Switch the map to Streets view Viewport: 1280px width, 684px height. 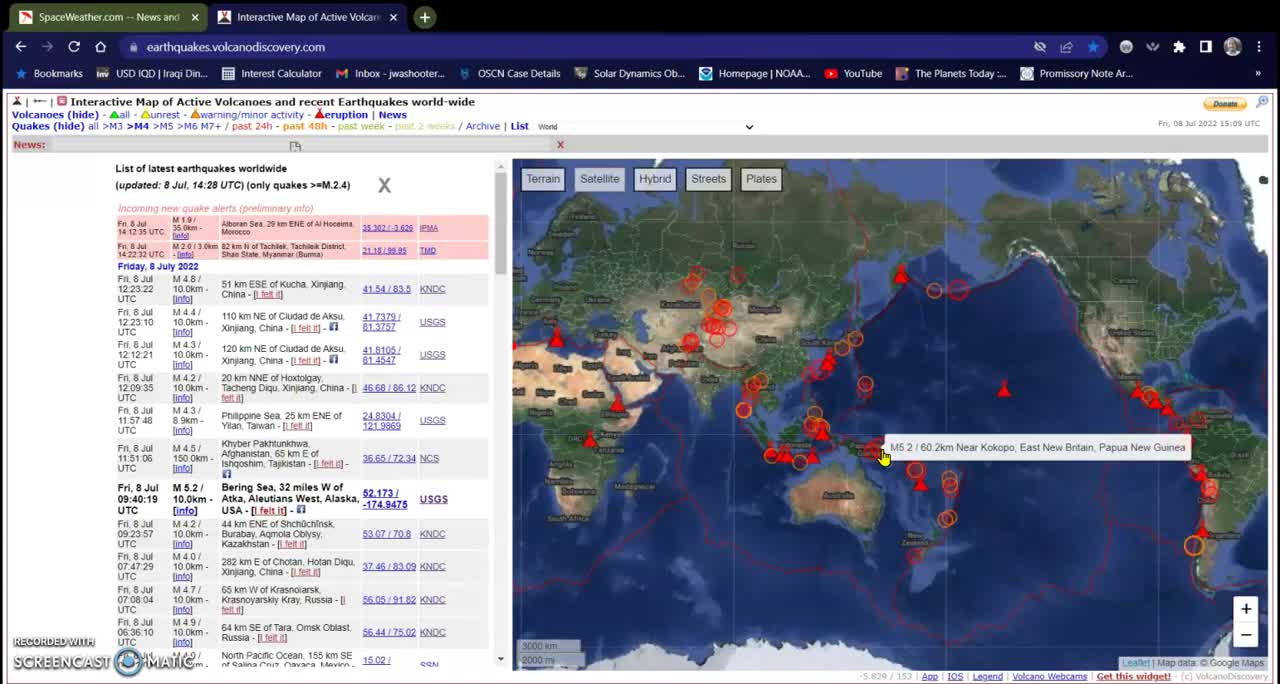708,179
